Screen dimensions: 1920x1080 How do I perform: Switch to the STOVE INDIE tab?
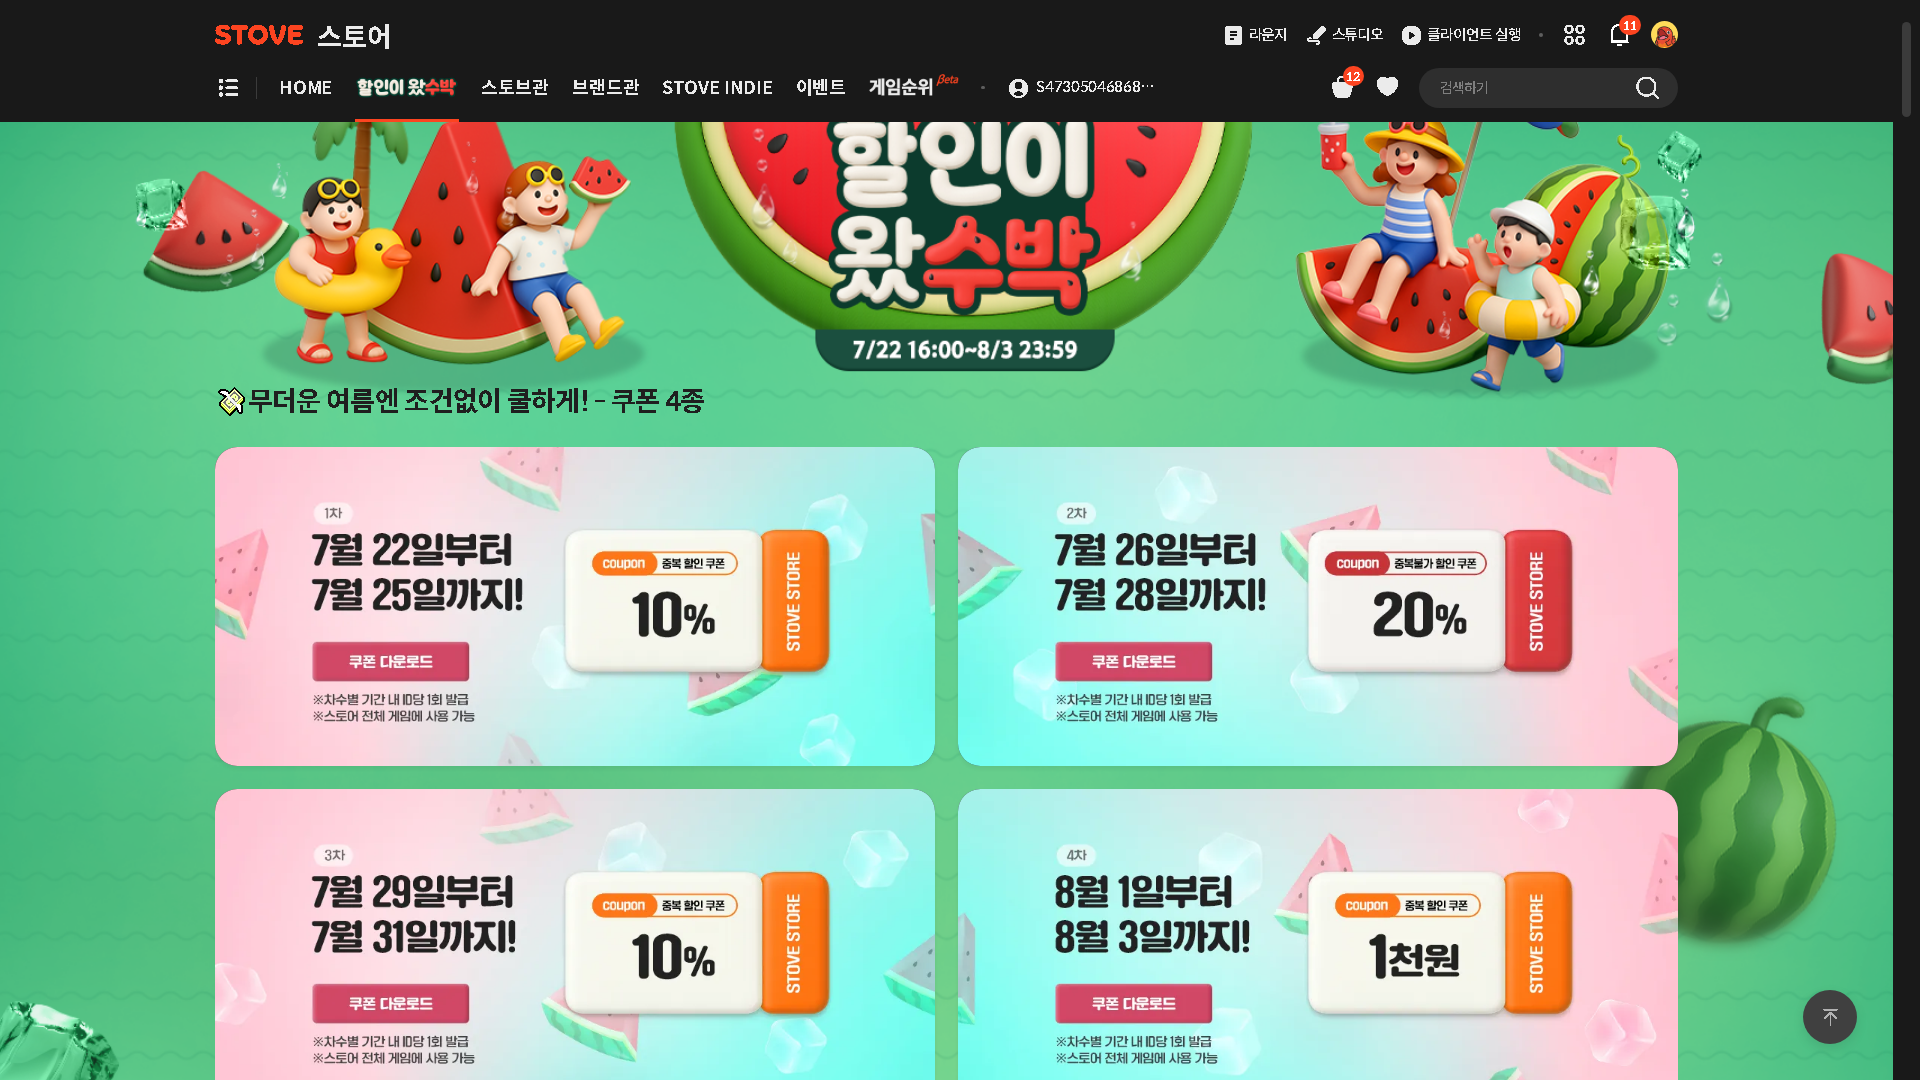[x=717, y=88]
